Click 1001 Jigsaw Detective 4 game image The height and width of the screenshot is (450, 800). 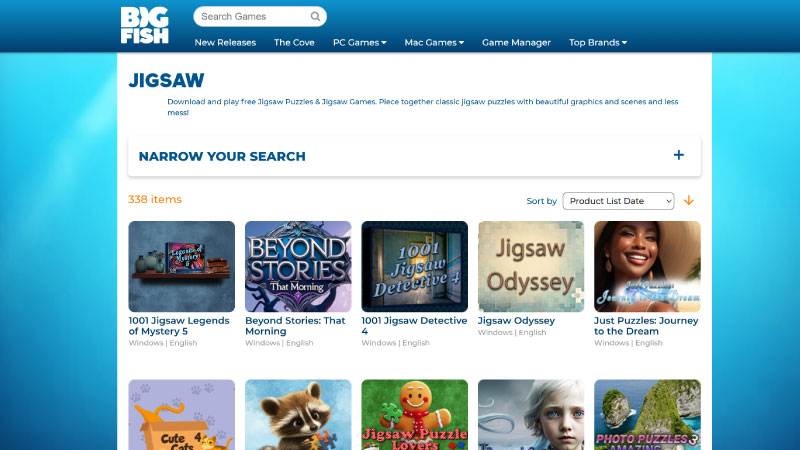(414, 266)
